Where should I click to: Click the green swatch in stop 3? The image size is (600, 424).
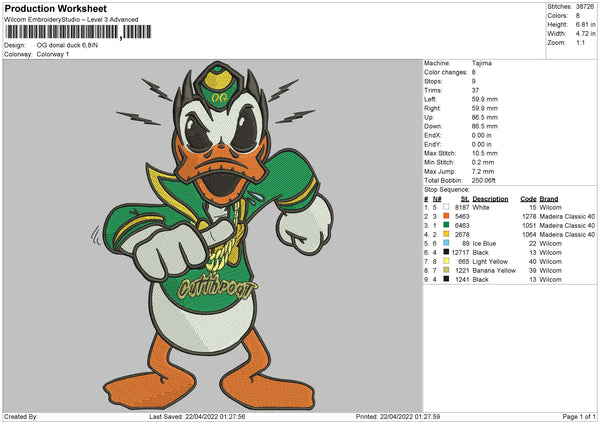click(446, 225)
